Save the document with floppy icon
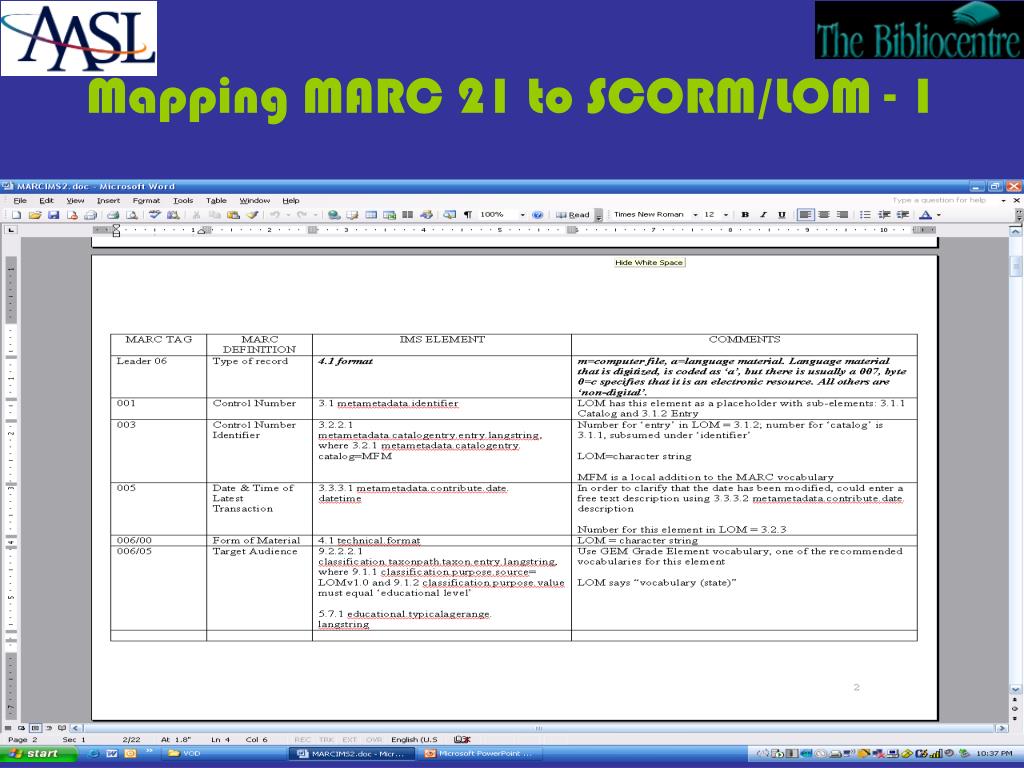The height and width of the screenshot is (768, 1024). (x=54, y=215)
